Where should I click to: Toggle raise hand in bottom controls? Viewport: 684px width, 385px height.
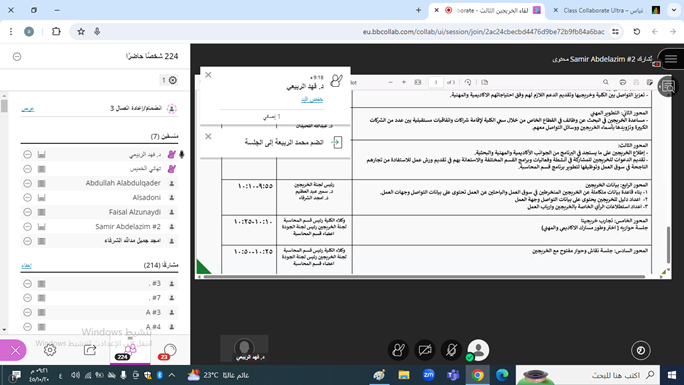point(398,350)
